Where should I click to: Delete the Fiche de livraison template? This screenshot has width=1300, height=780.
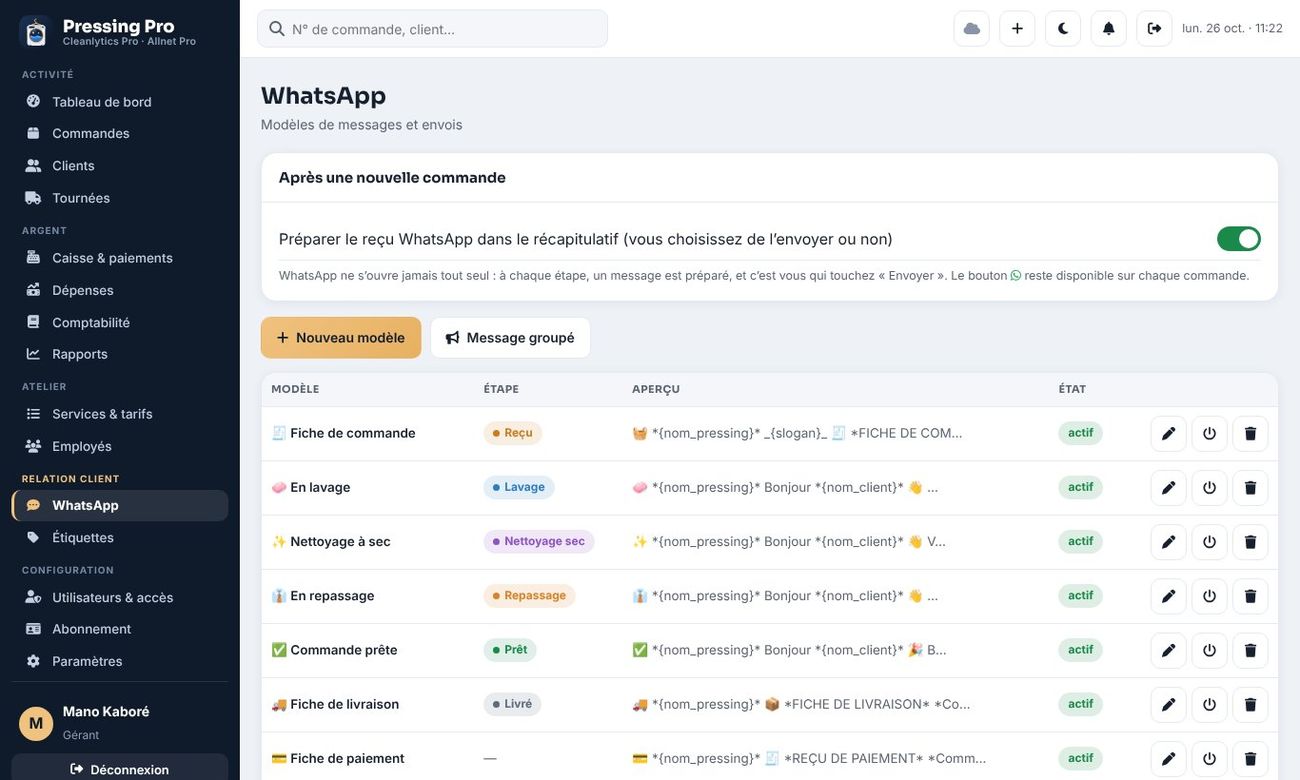pyautogui.click(x=1250, y=704)
